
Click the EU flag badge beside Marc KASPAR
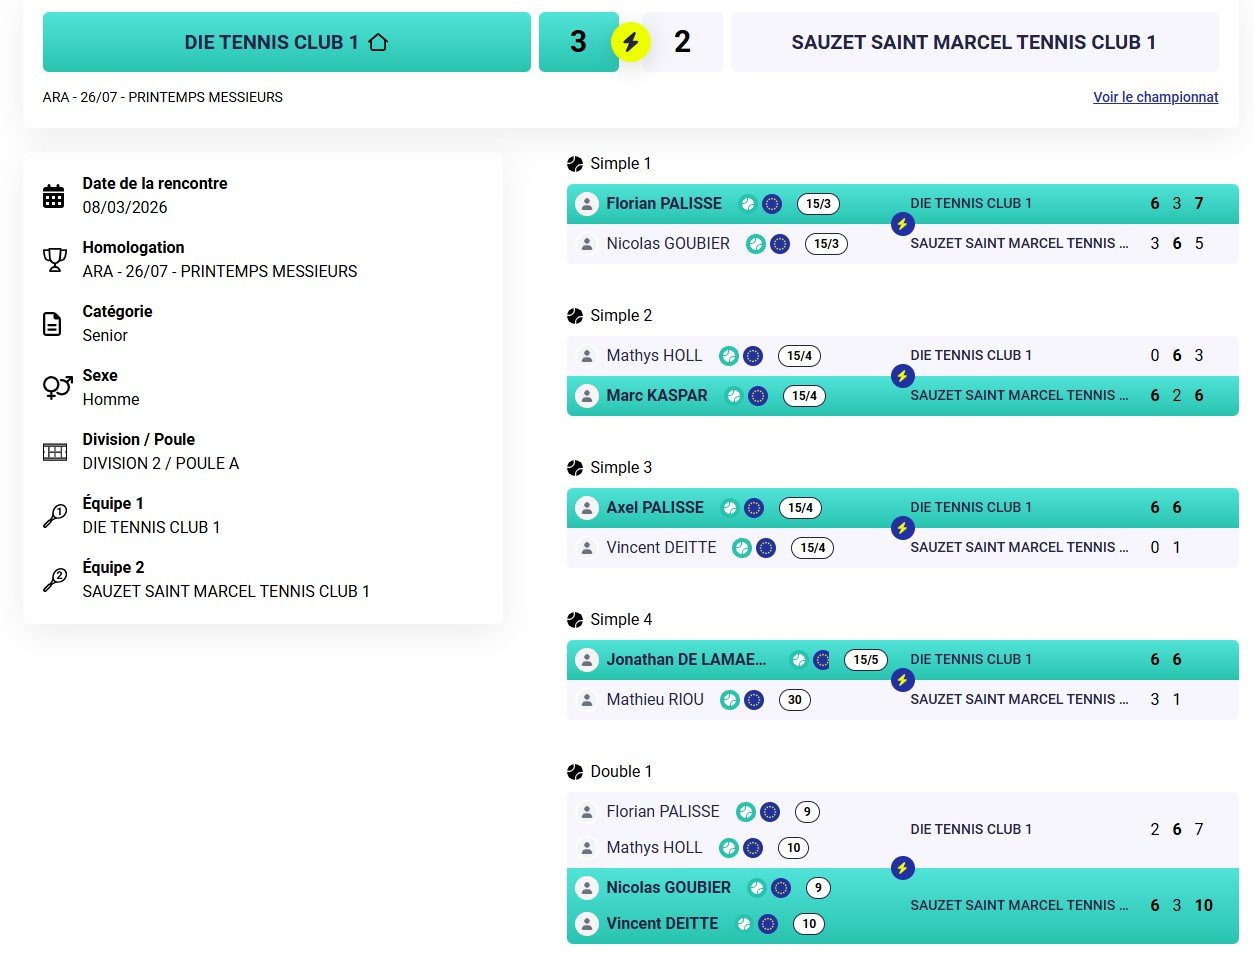click(x=758, y=396)
